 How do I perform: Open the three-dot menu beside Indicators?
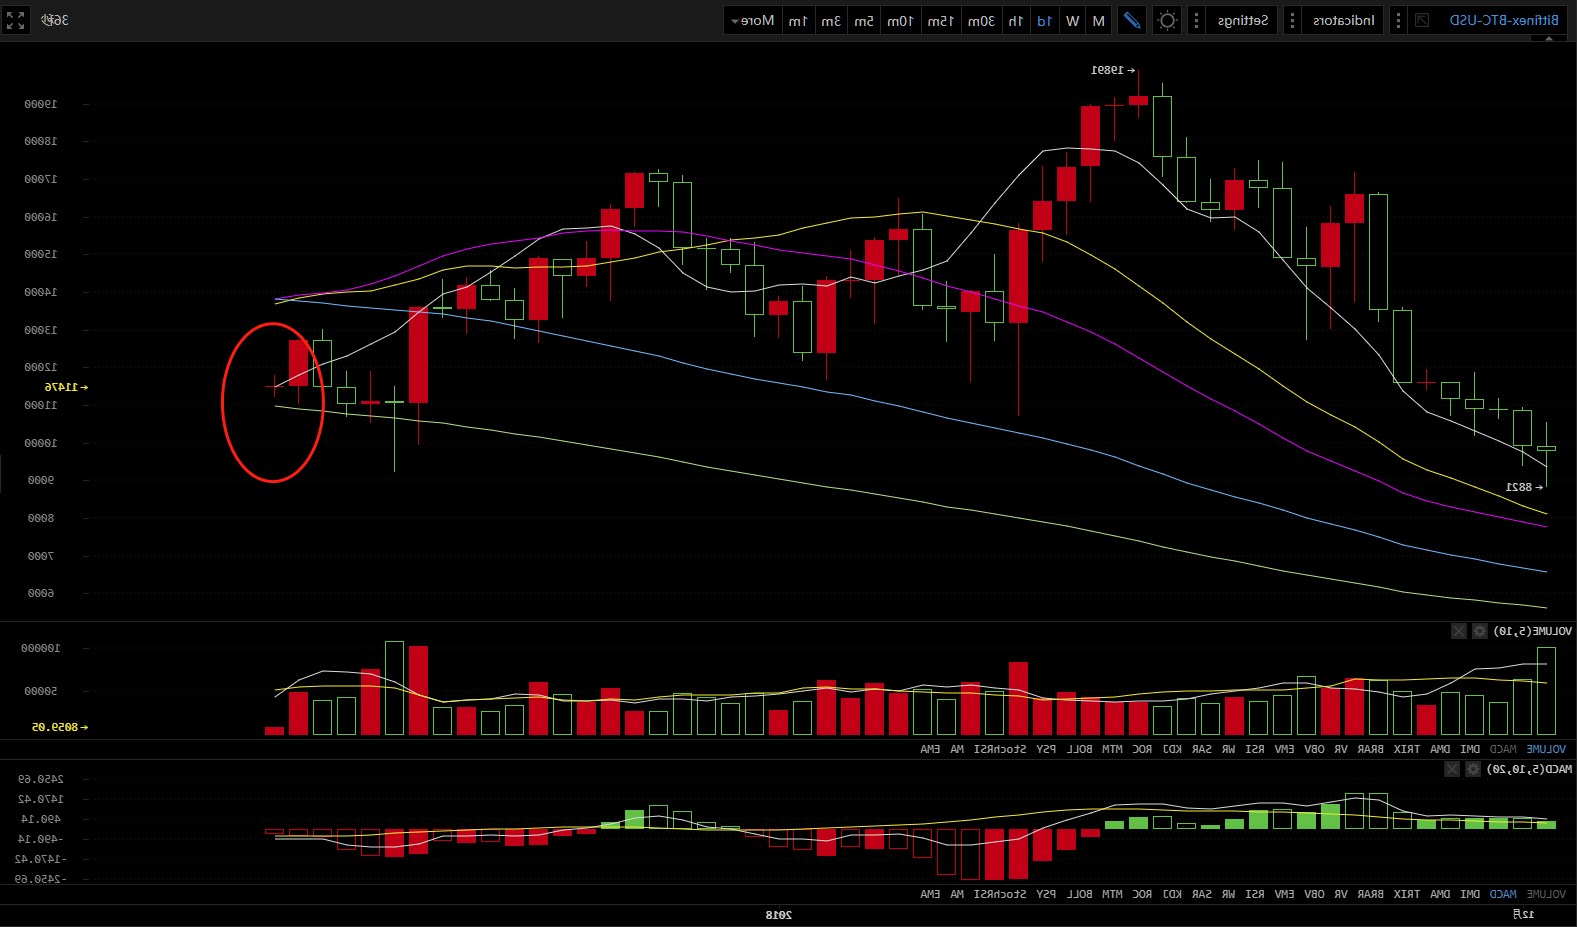tap(1292, 20)
